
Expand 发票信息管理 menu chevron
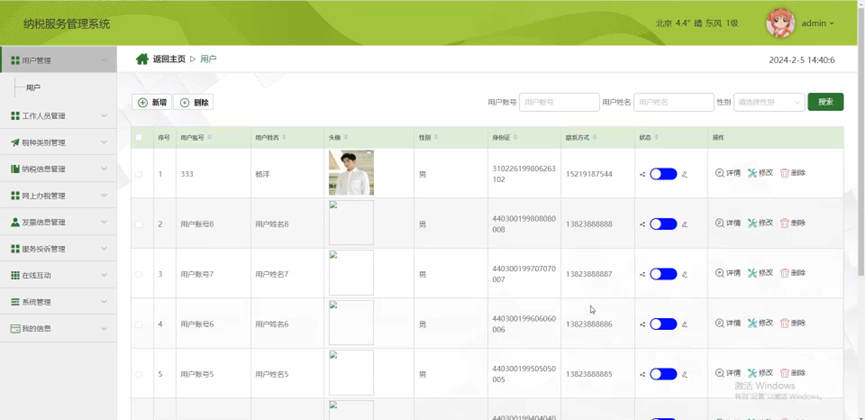tap(104, 222)
